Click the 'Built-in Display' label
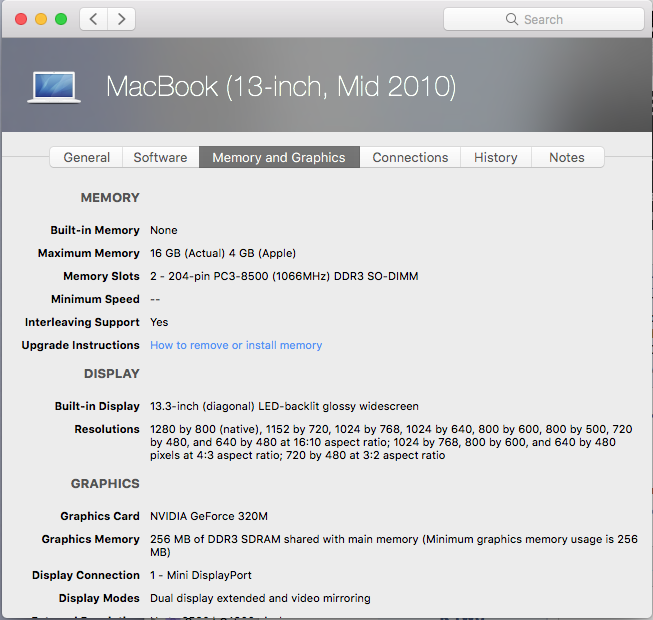 tap(97, 406)
